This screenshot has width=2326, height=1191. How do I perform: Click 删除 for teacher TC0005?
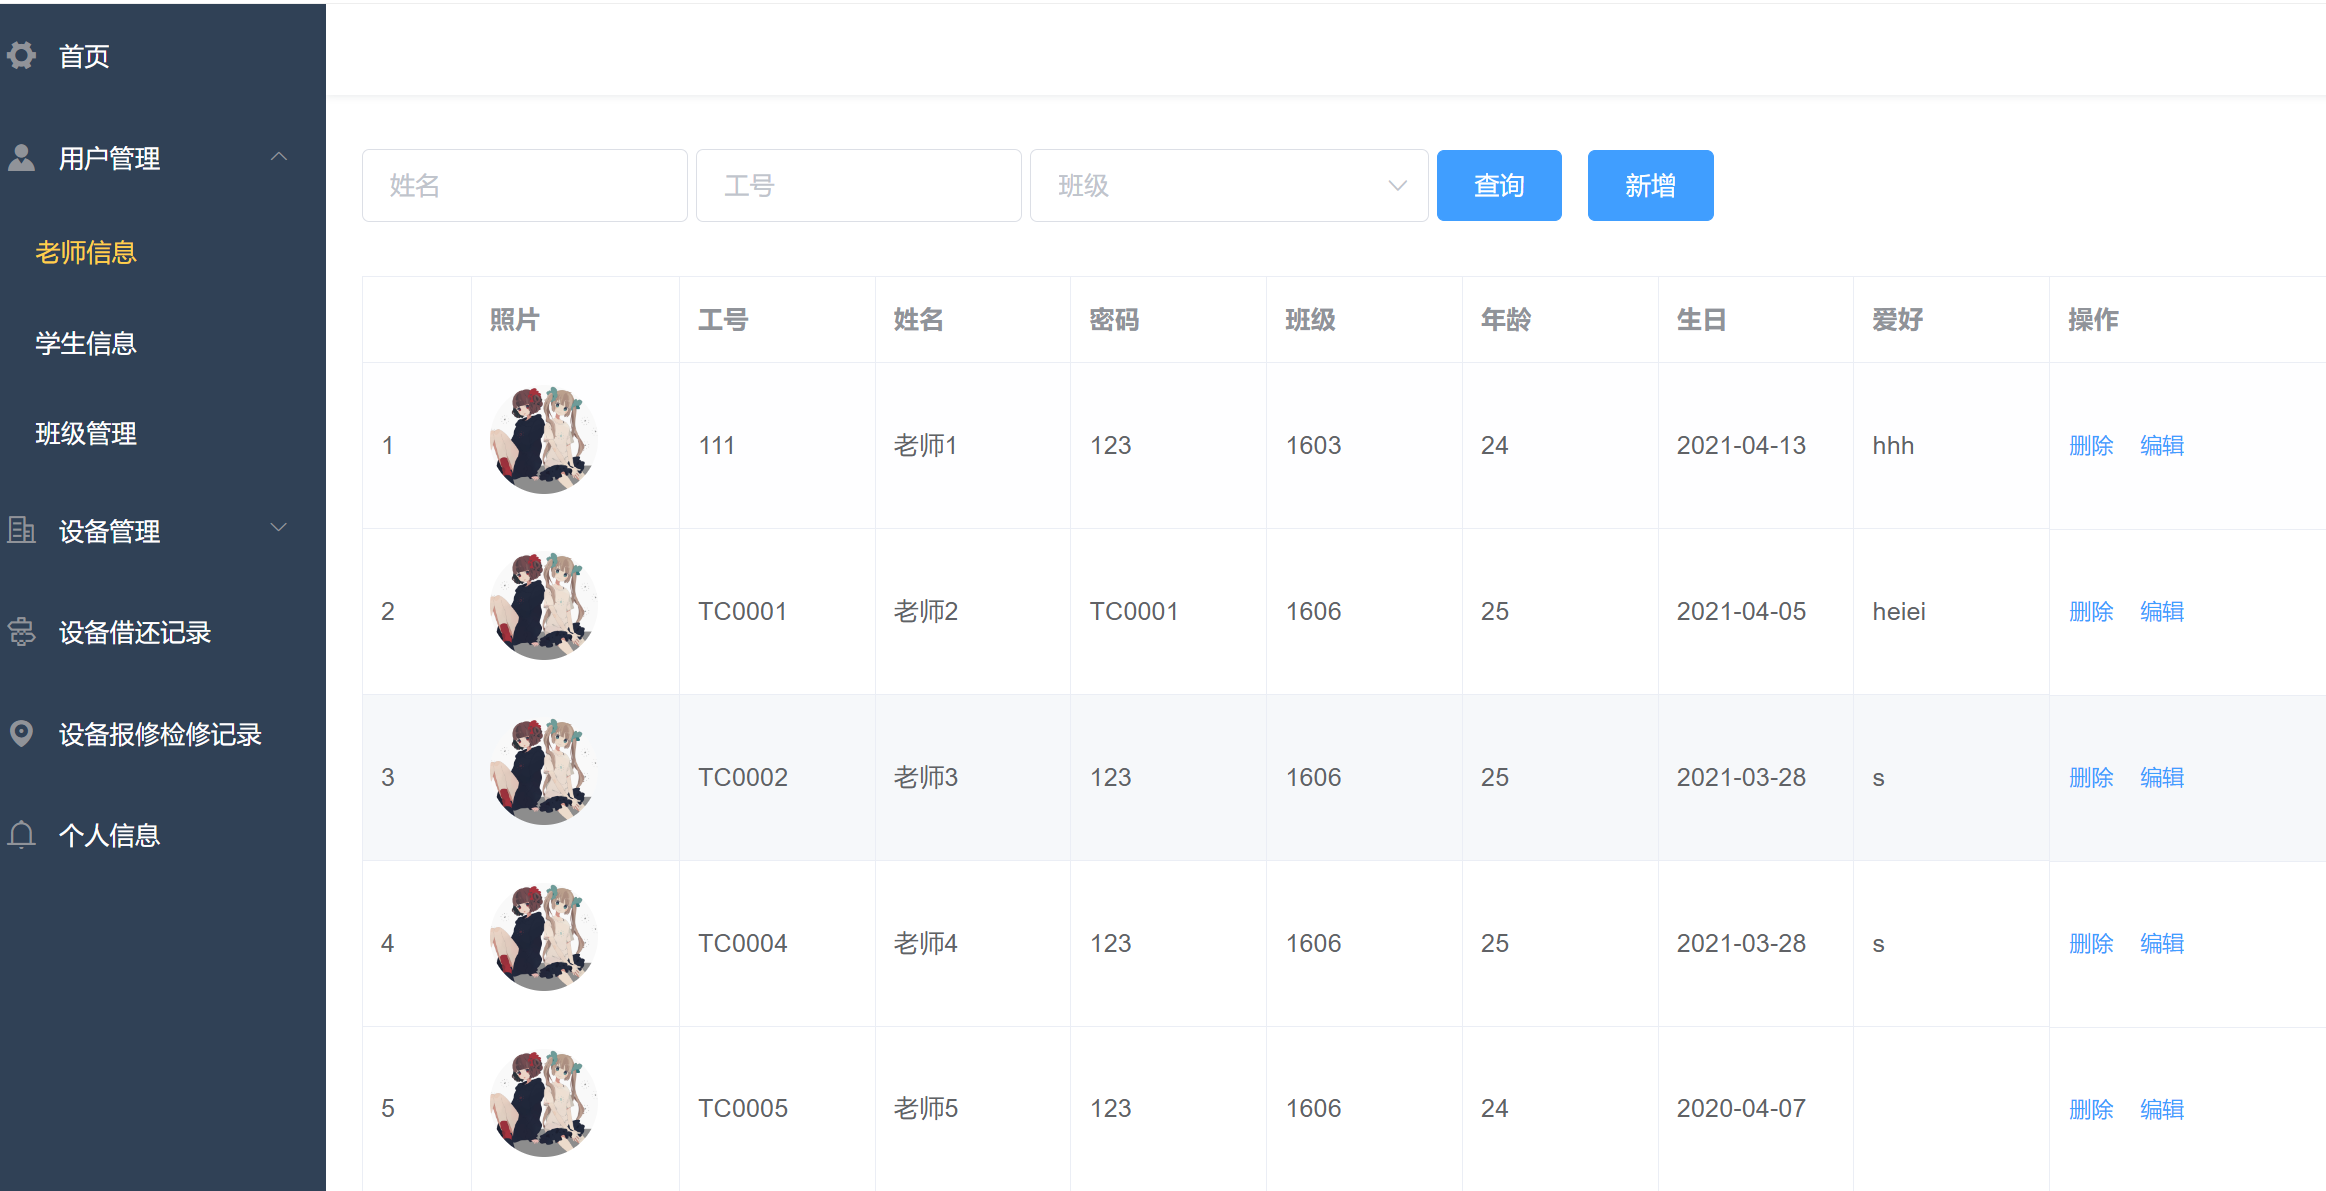[x=2091, y=1109]
